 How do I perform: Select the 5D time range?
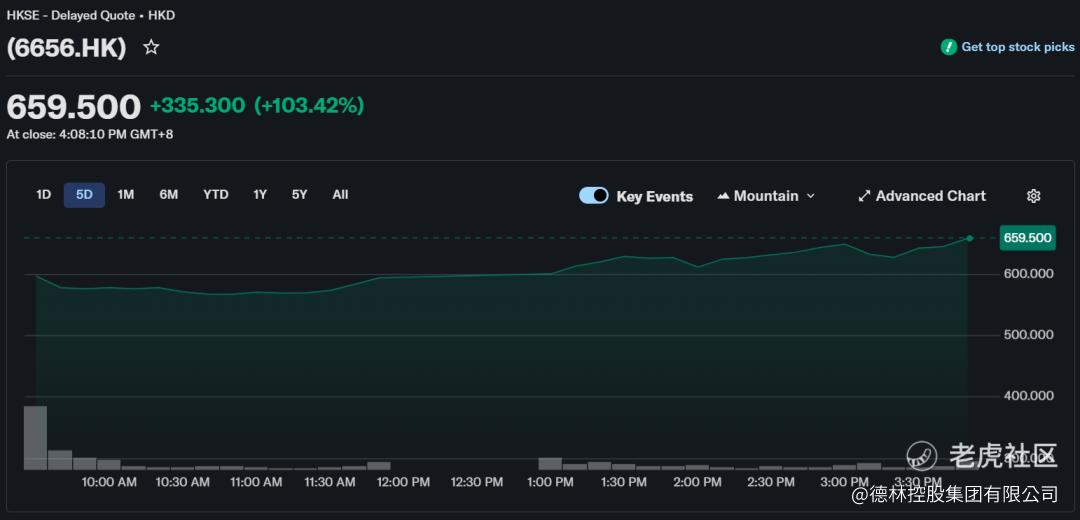pyautogui.click(x=84, y=195)
